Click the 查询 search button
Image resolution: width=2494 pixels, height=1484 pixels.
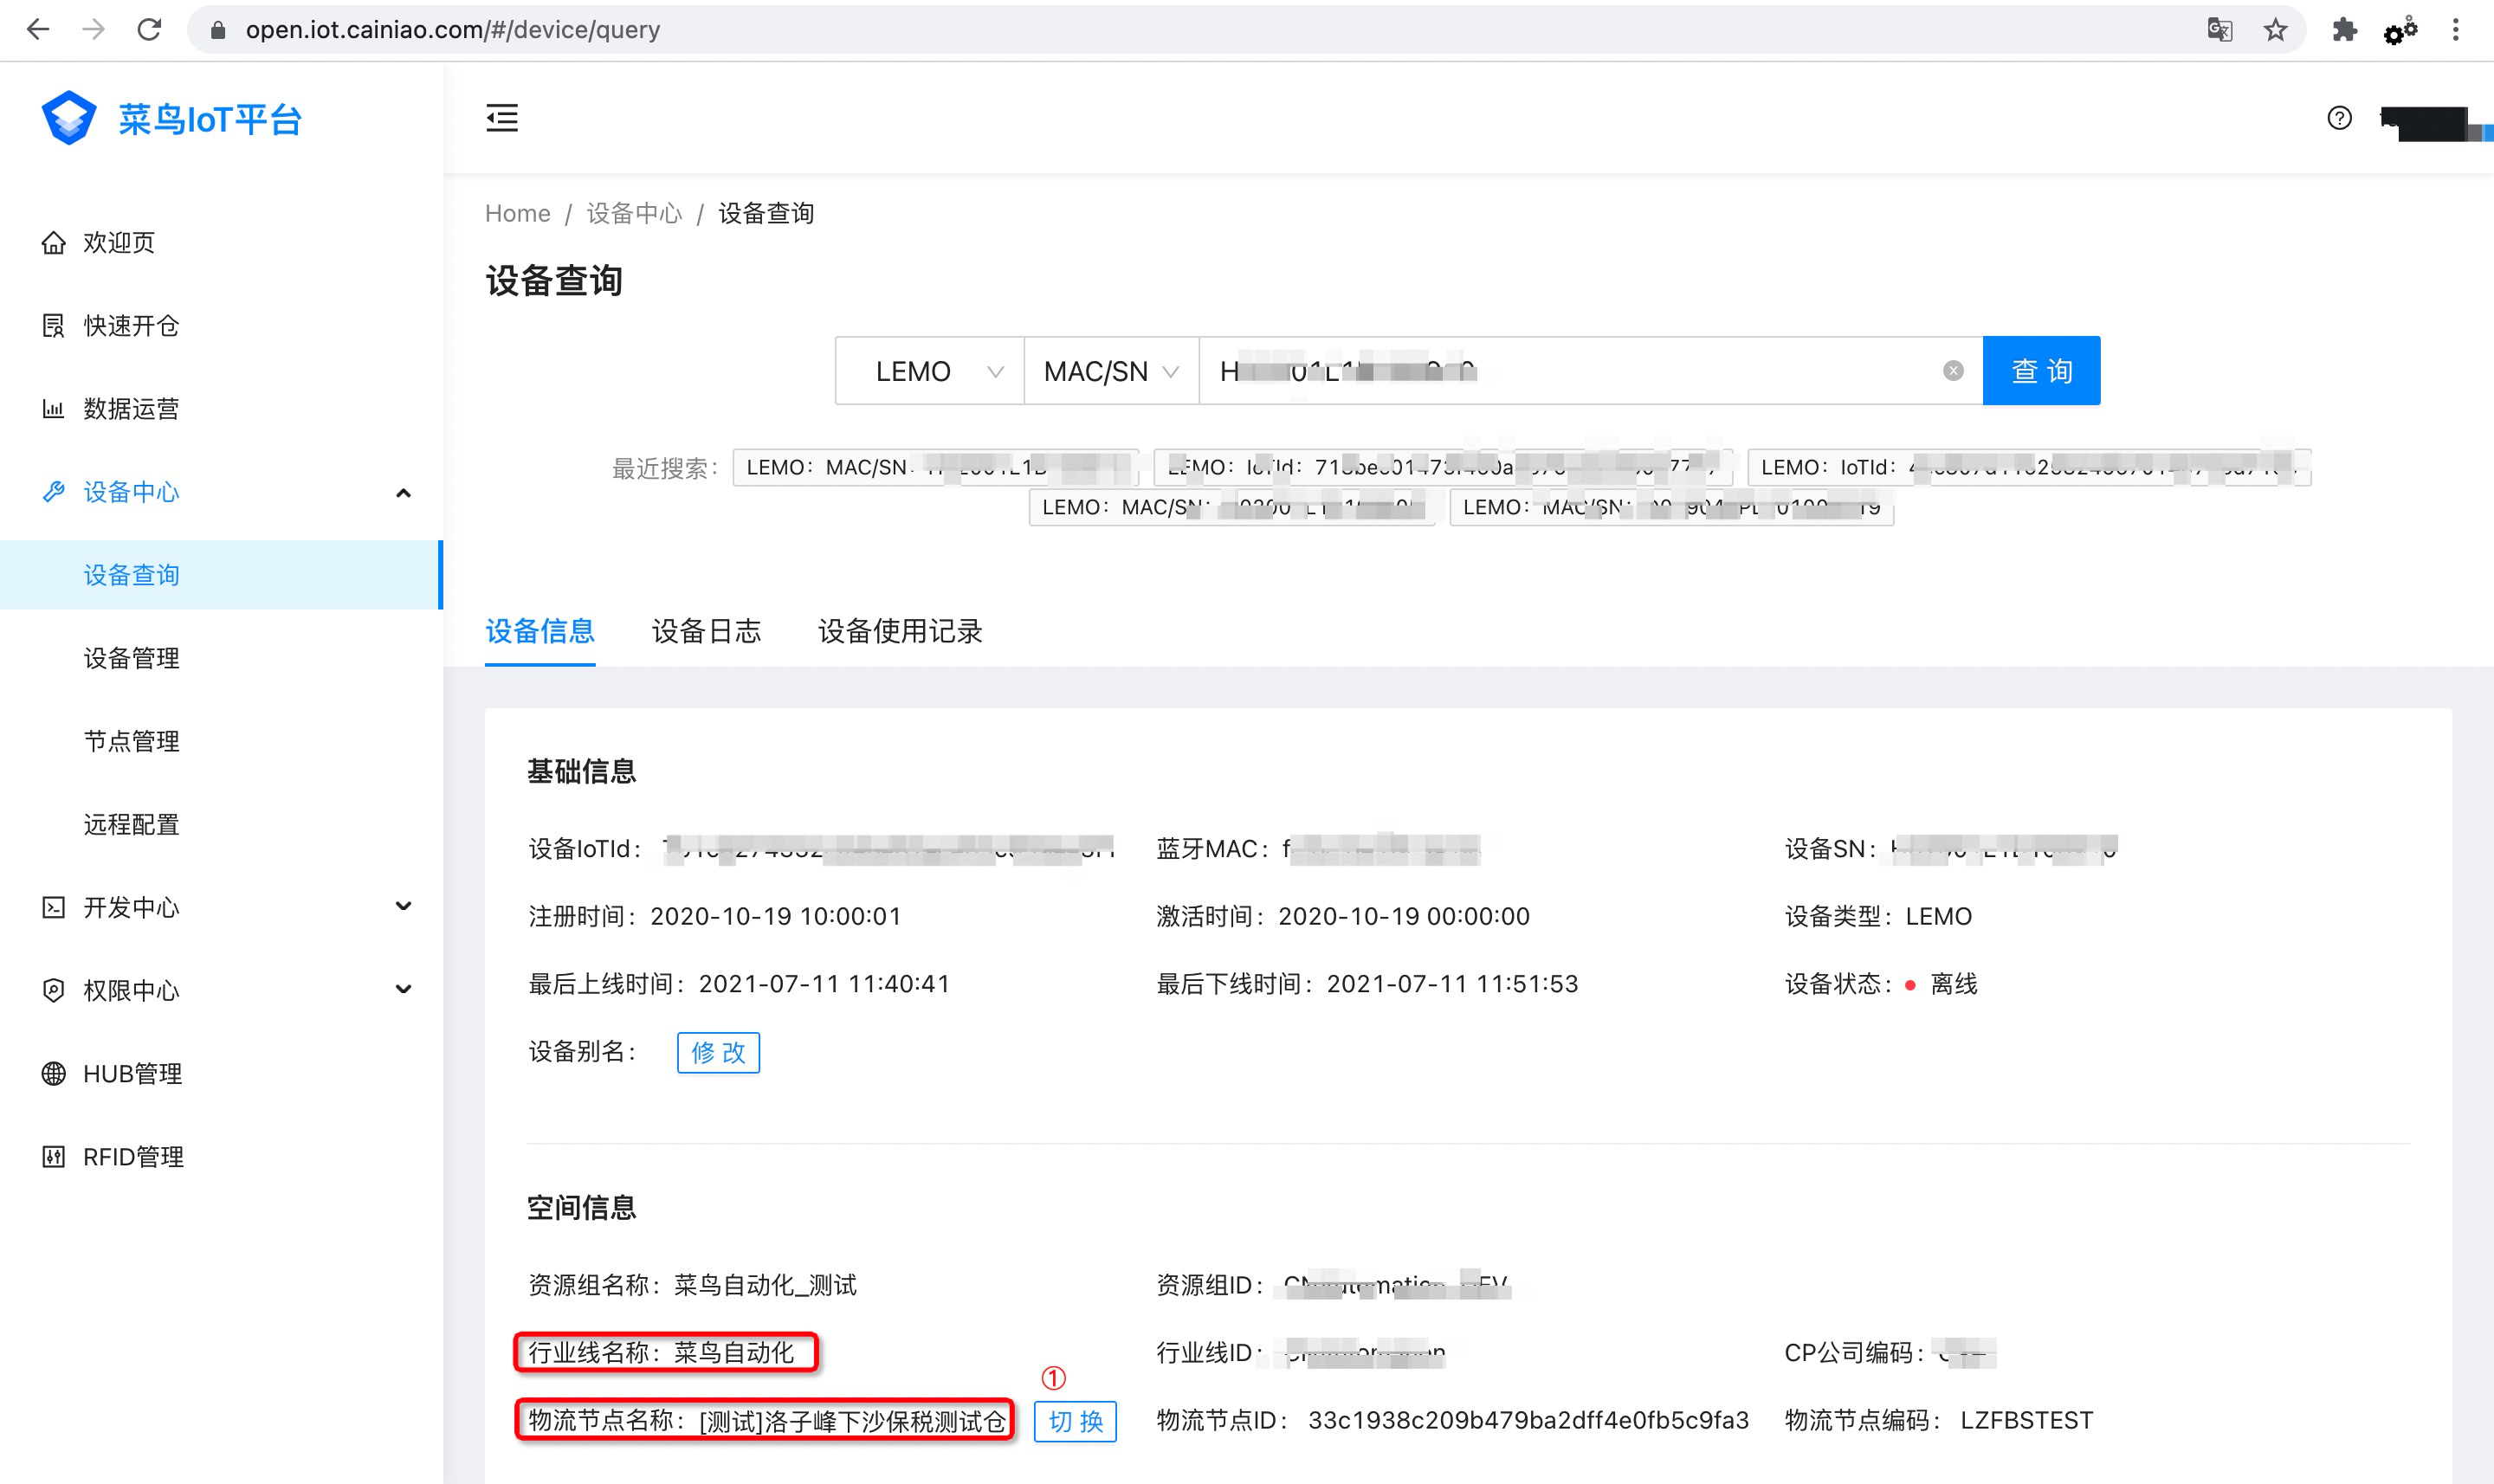click(x=2040, y=371)
